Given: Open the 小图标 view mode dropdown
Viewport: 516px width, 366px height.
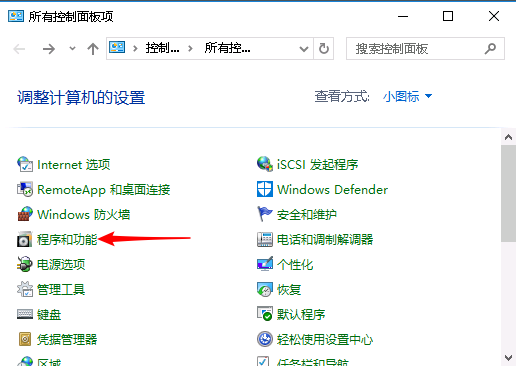Looking at the screenshot, I should pyautogui.click(x=407, y=97).
